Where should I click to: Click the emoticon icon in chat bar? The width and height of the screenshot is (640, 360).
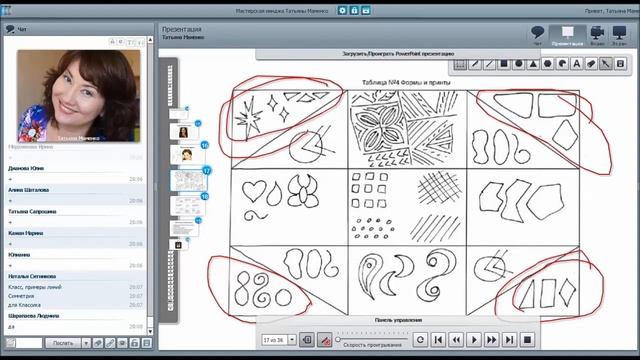(x=122, y=343)
